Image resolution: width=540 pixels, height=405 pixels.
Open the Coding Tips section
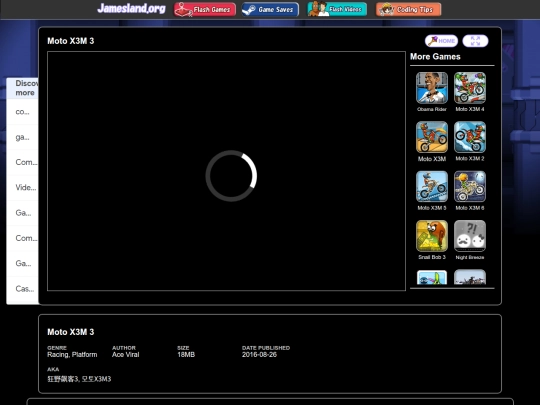pos(408,9)
